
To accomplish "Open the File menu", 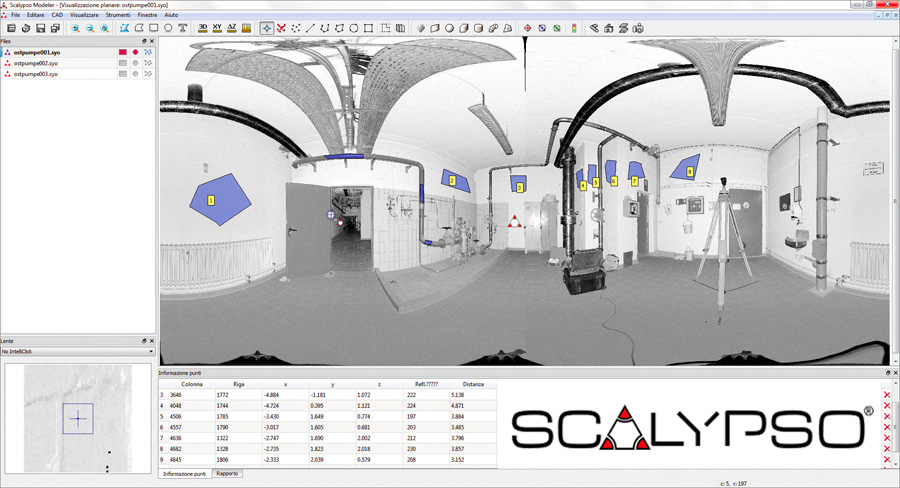I will (x=15, y=15).
